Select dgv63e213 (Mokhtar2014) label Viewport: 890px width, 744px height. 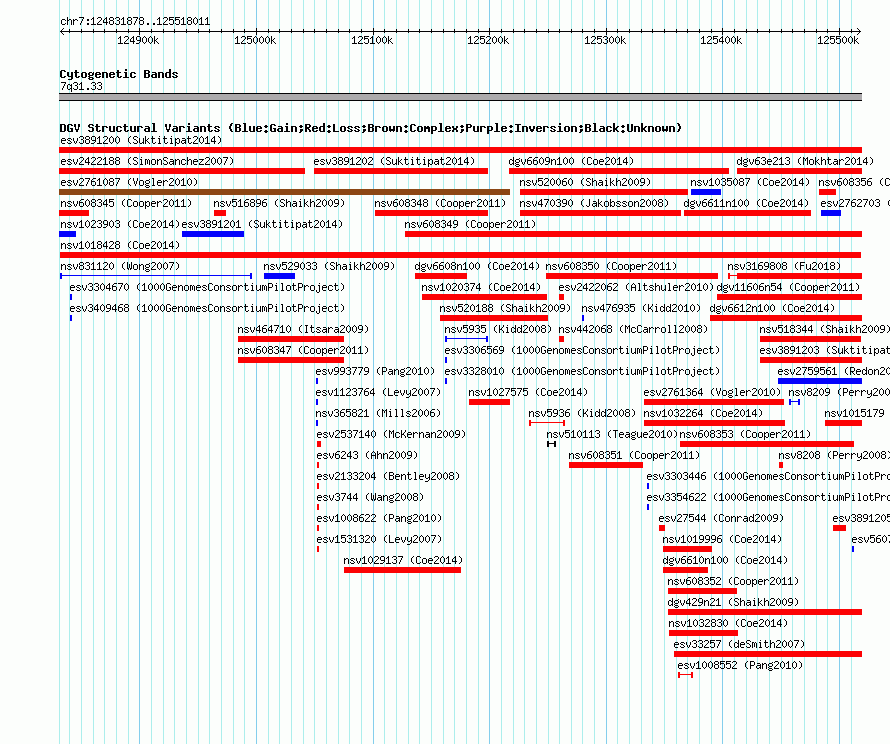[805, 161]
